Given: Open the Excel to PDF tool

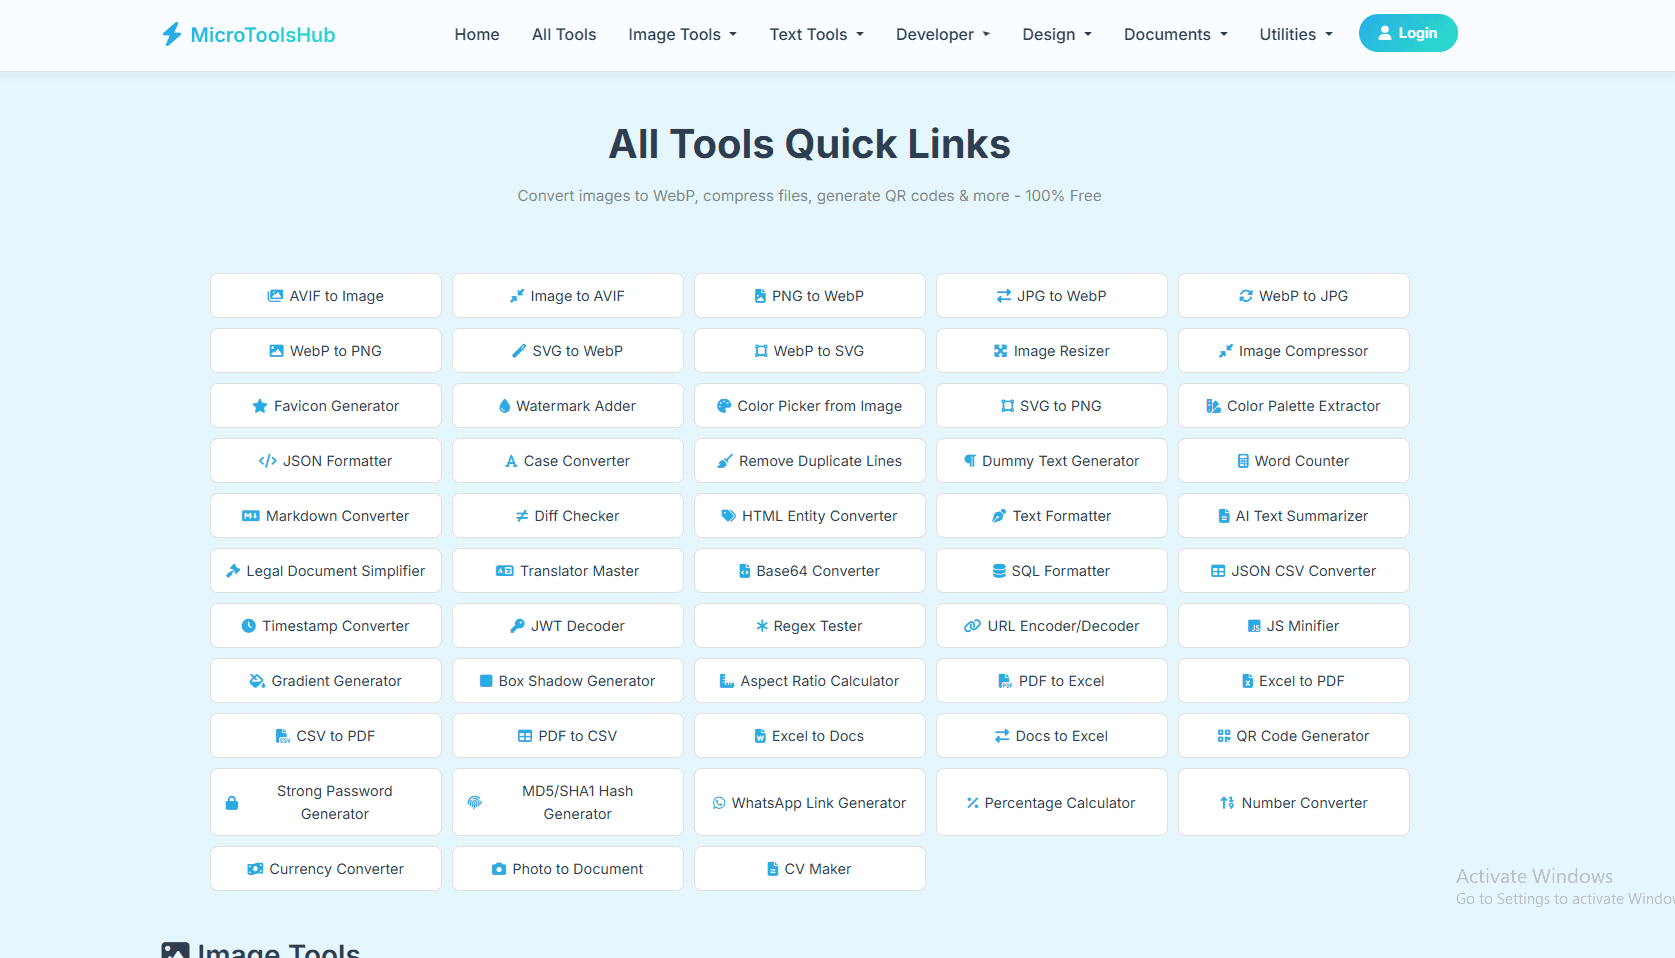Looking at the screenshot, I should coord(1293,680).
